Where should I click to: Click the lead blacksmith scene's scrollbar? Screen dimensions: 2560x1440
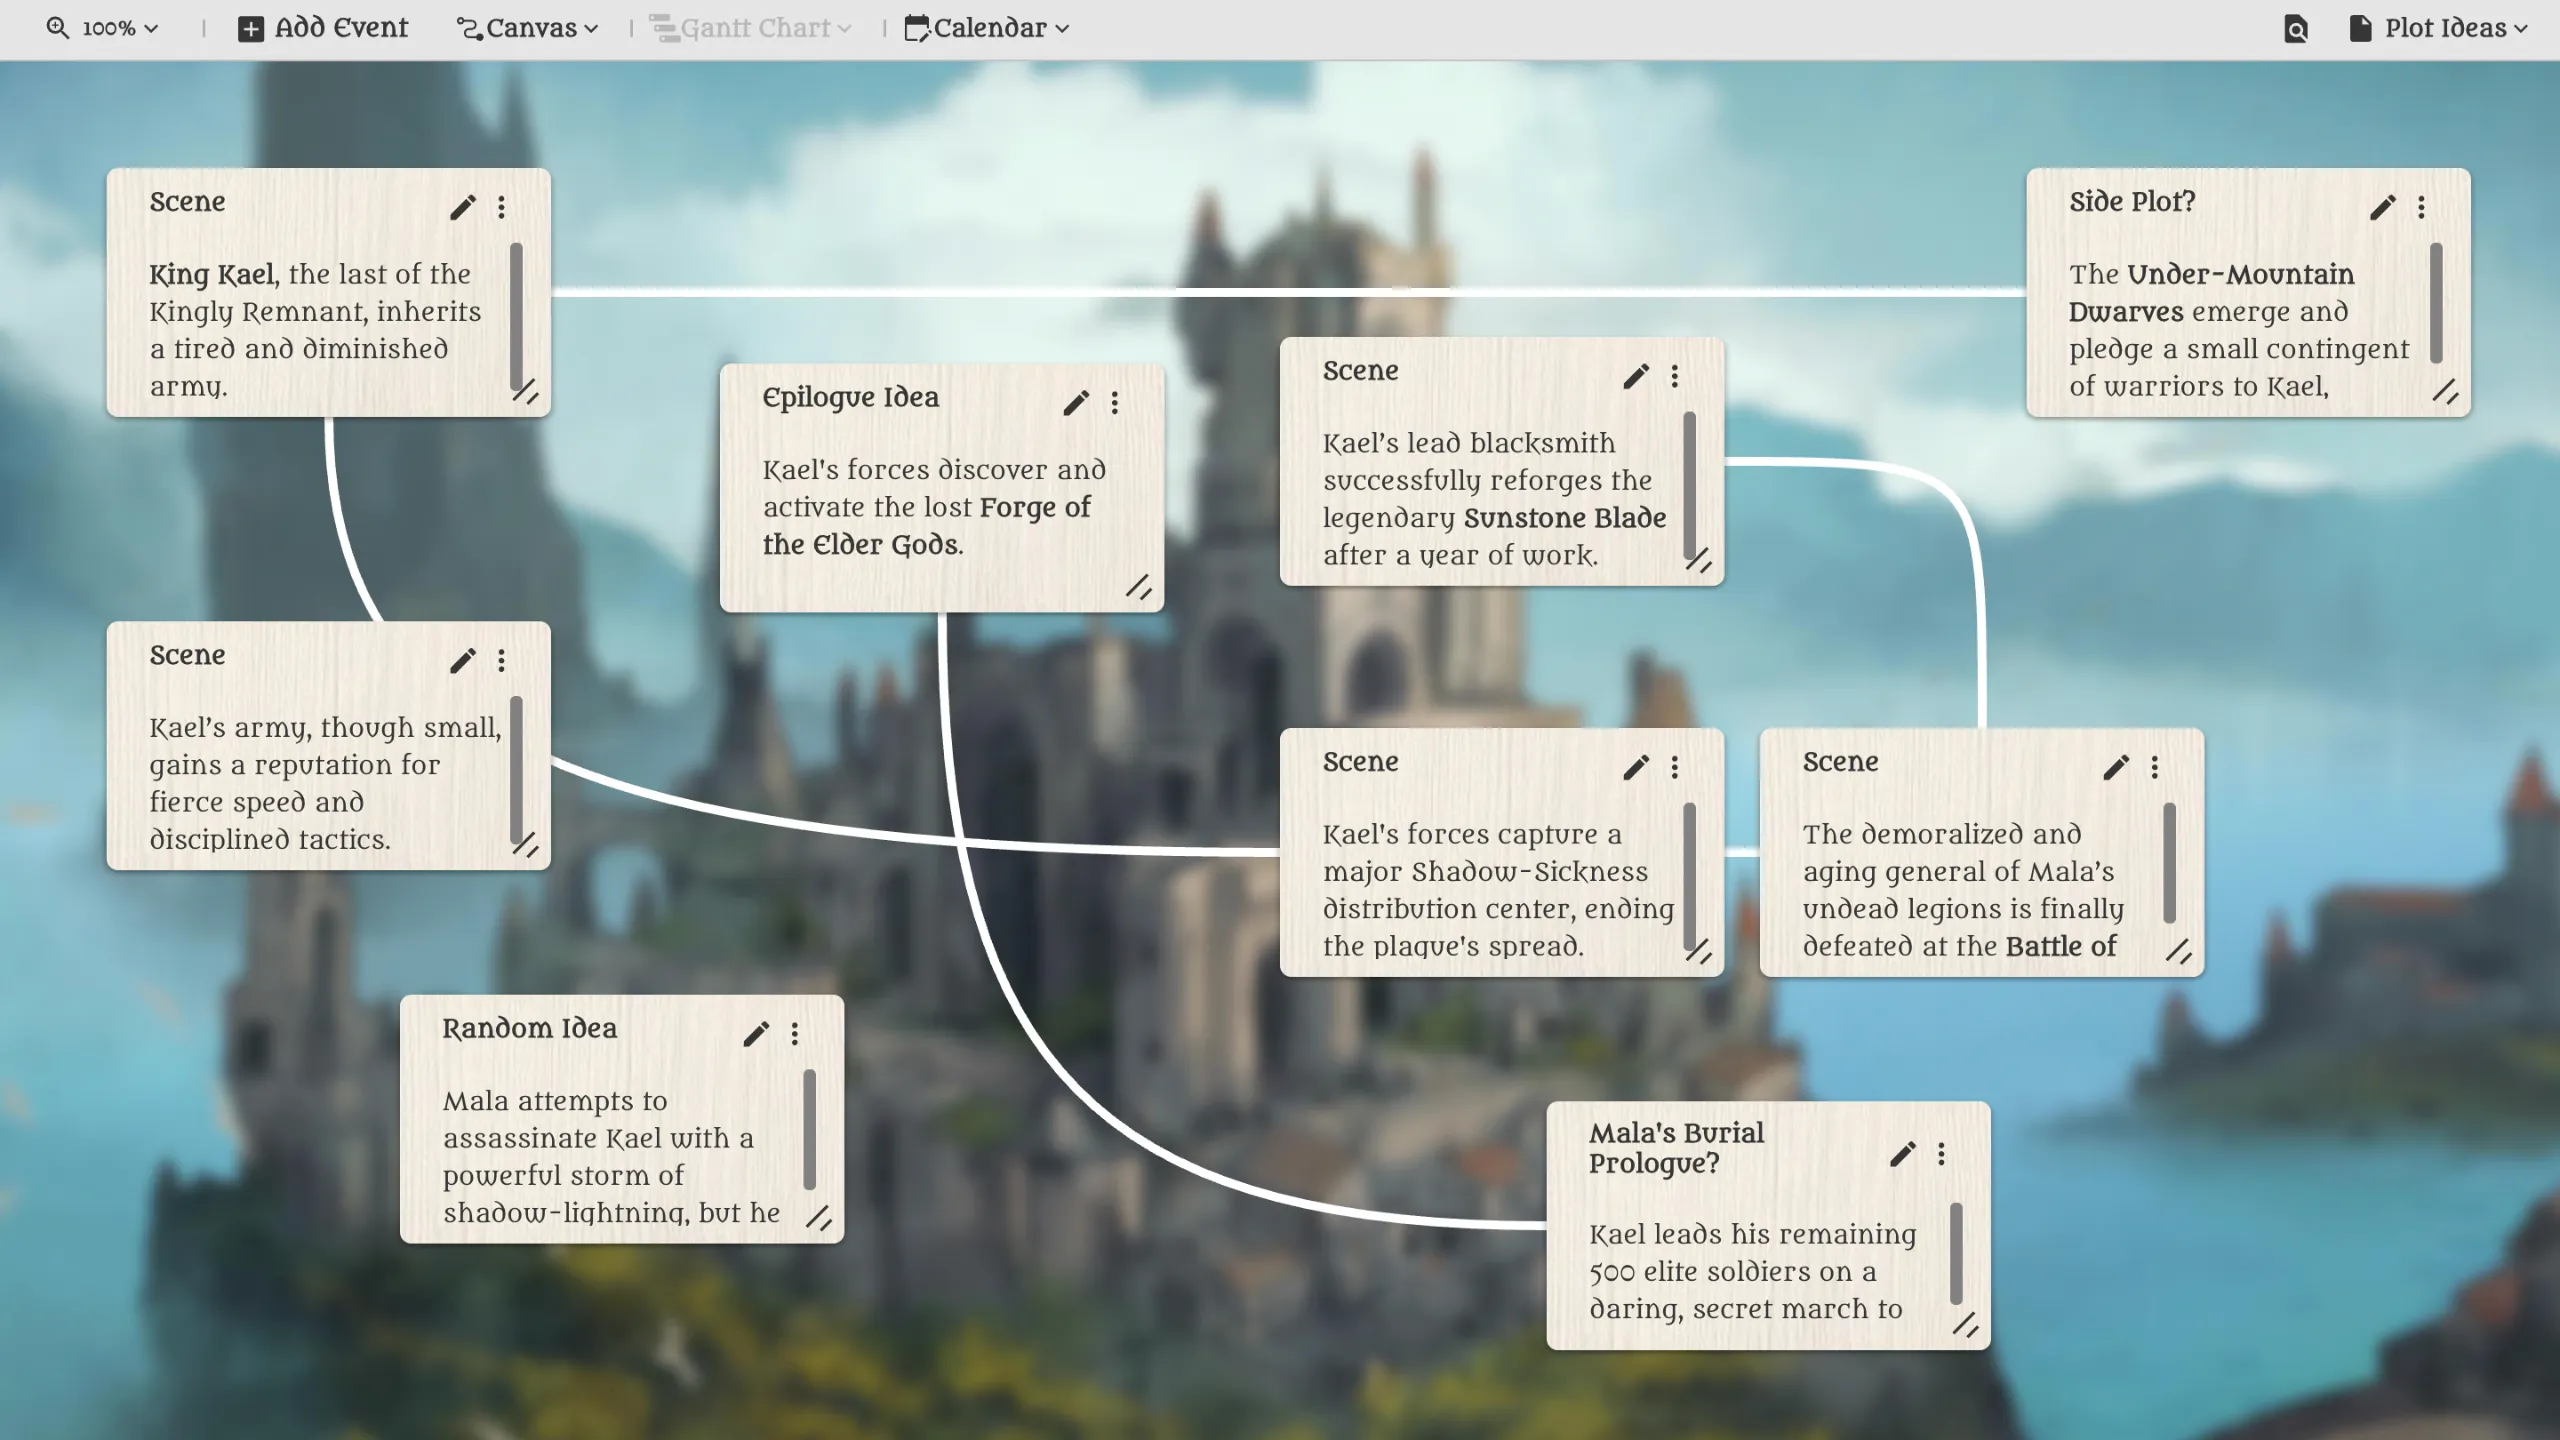pos(1690,484)
